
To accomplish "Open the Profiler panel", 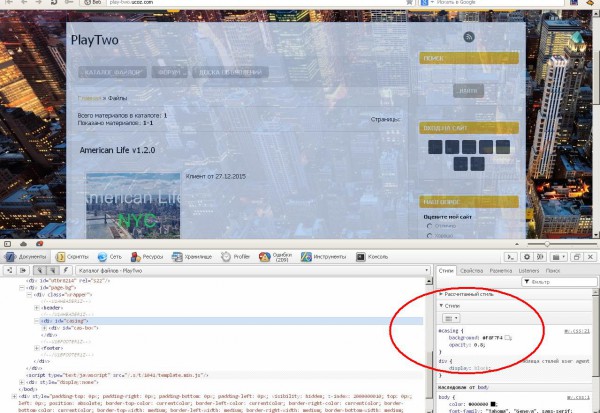I will (x=235, y=257).
